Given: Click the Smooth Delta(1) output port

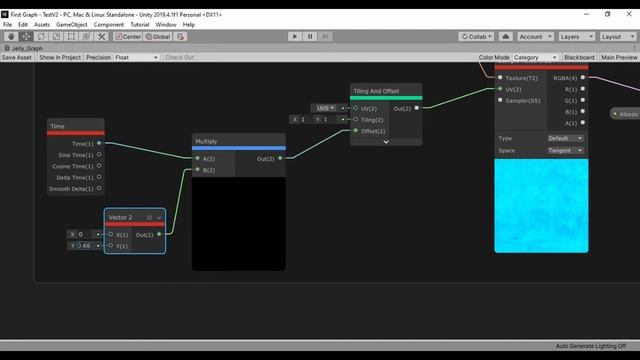Looking at the screenshot, I should click(x=99, y=188).
